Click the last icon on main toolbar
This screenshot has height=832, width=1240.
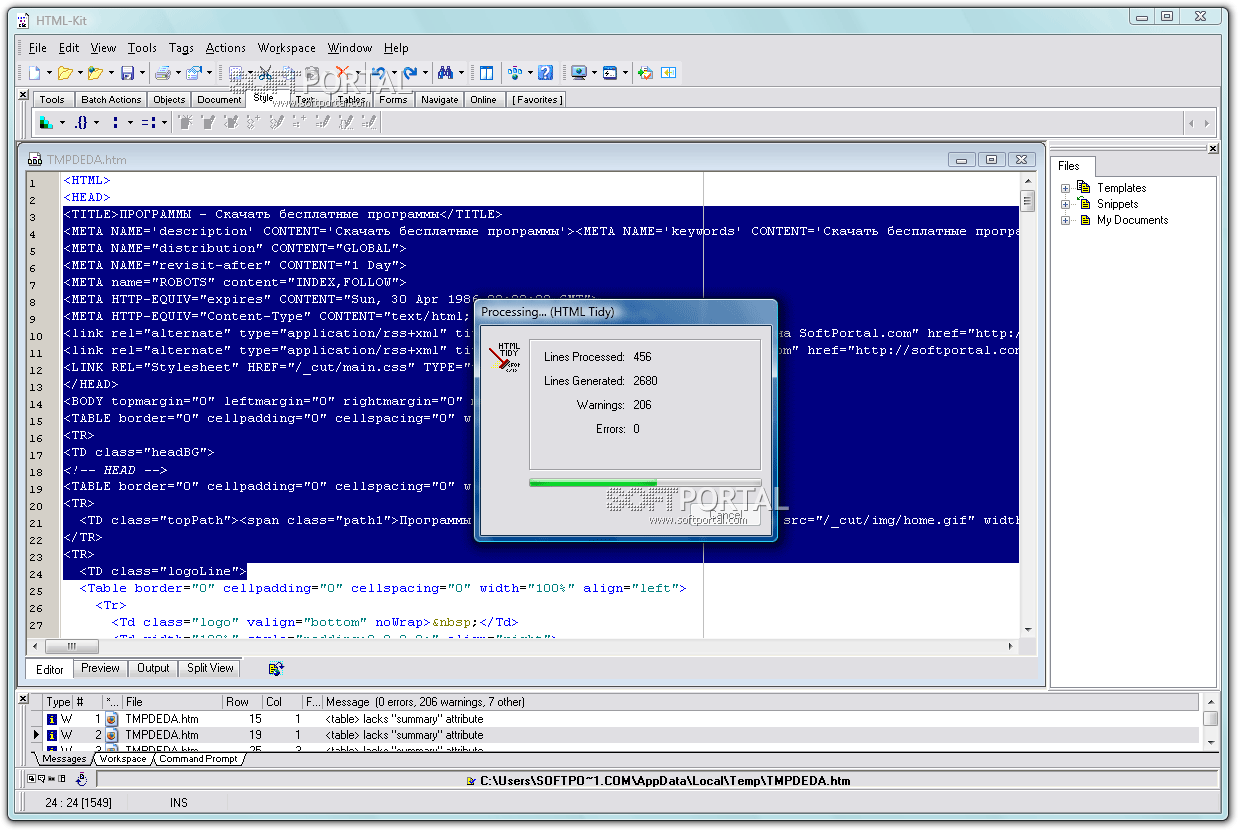[668, 73]
